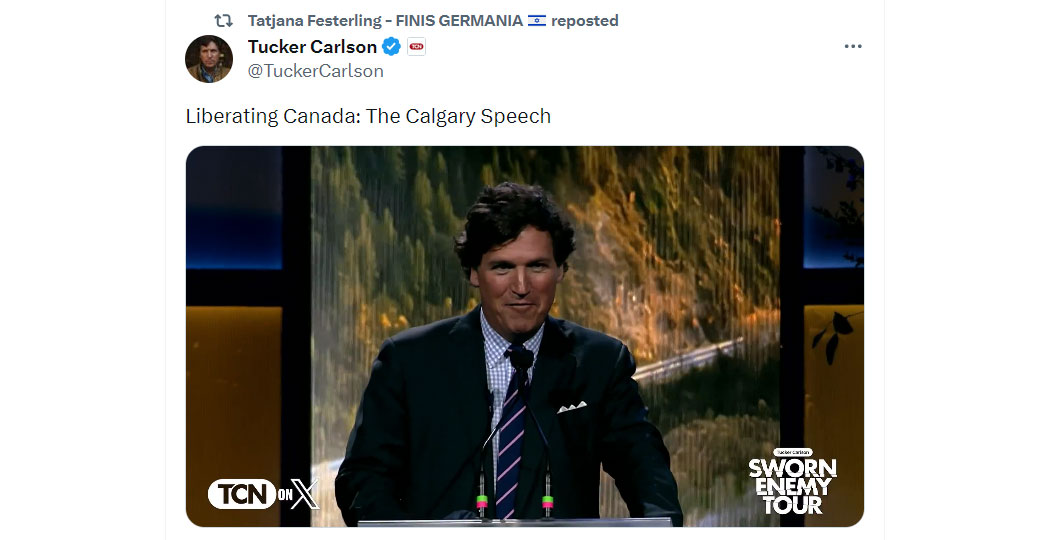Image resolution: width=1050 pixels, height=540 pixels.
Task: Click the 'Liberating Canada: The Calgary Speech' text
Action: [x=368, y=116]
